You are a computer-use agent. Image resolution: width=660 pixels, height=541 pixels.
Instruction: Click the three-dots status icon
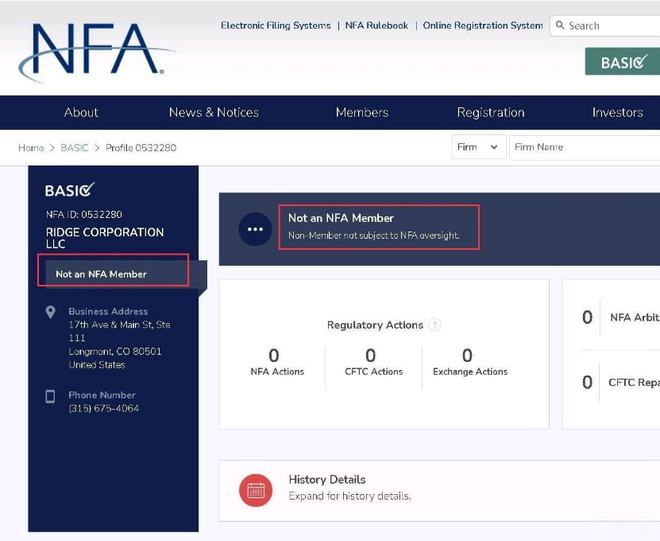(255, 229)
